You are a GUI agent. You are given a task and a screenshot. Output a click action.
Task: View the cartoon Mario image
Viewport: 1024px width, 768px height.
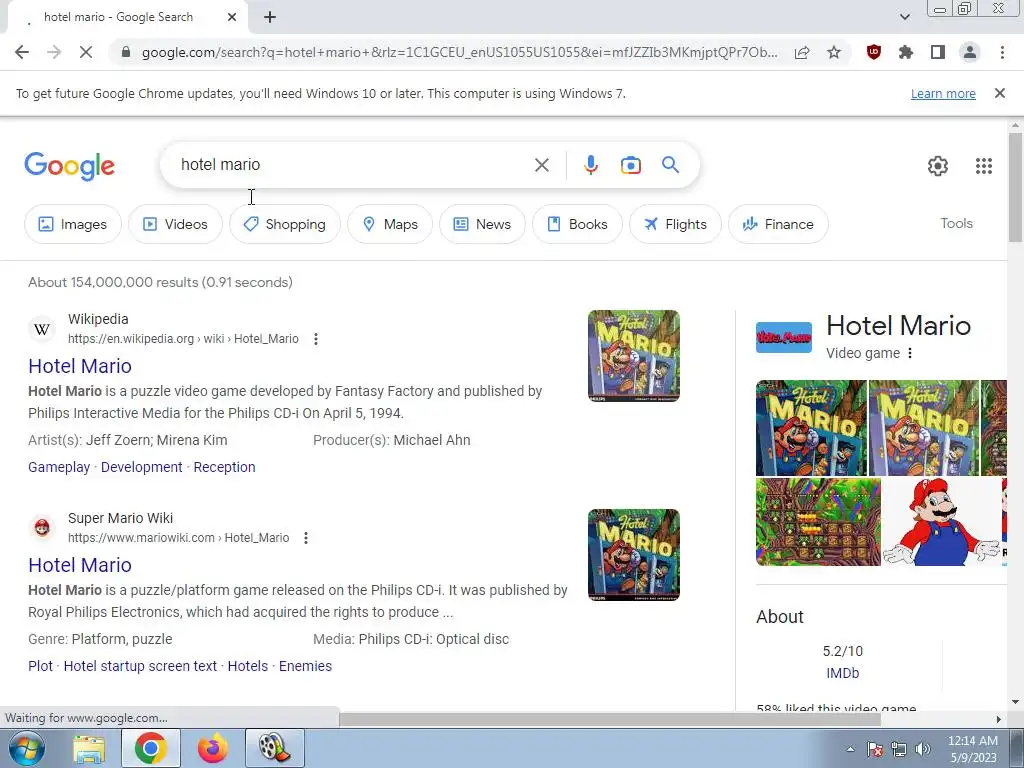(941, 522)
